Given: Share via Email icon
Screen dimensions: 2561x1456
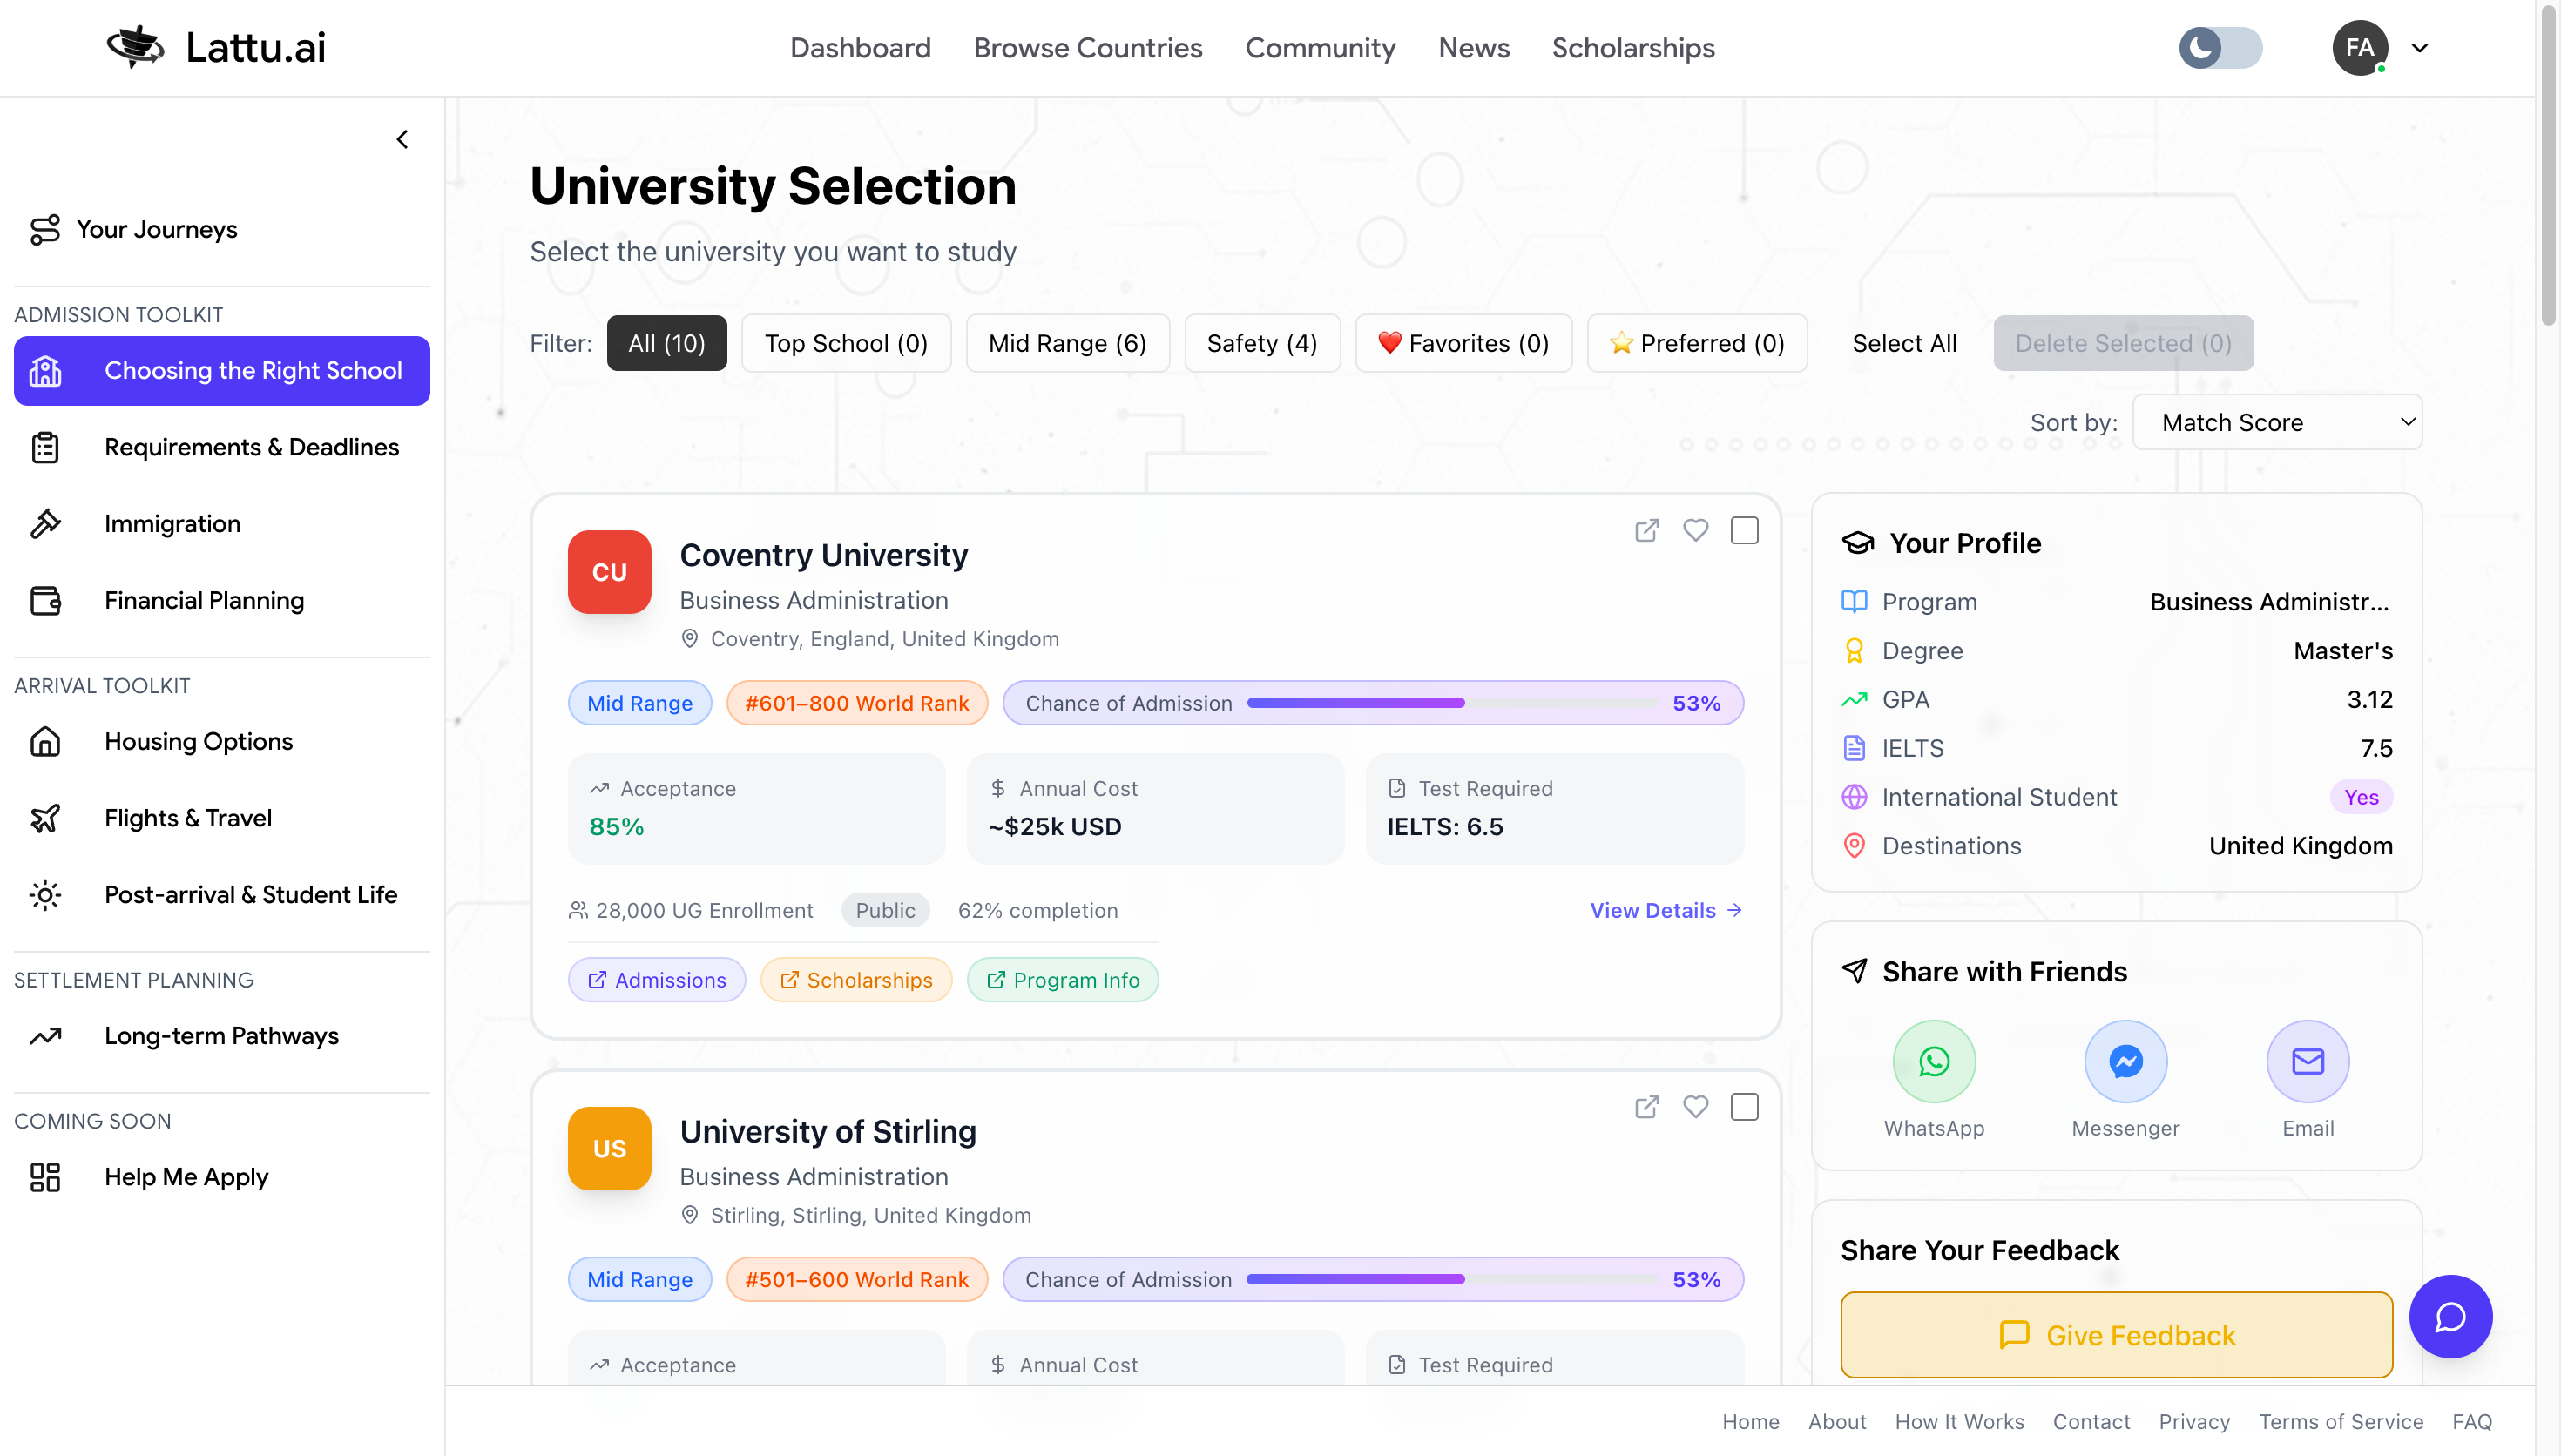Looking at the screenshot, I should click(x=2307, y=1062).
